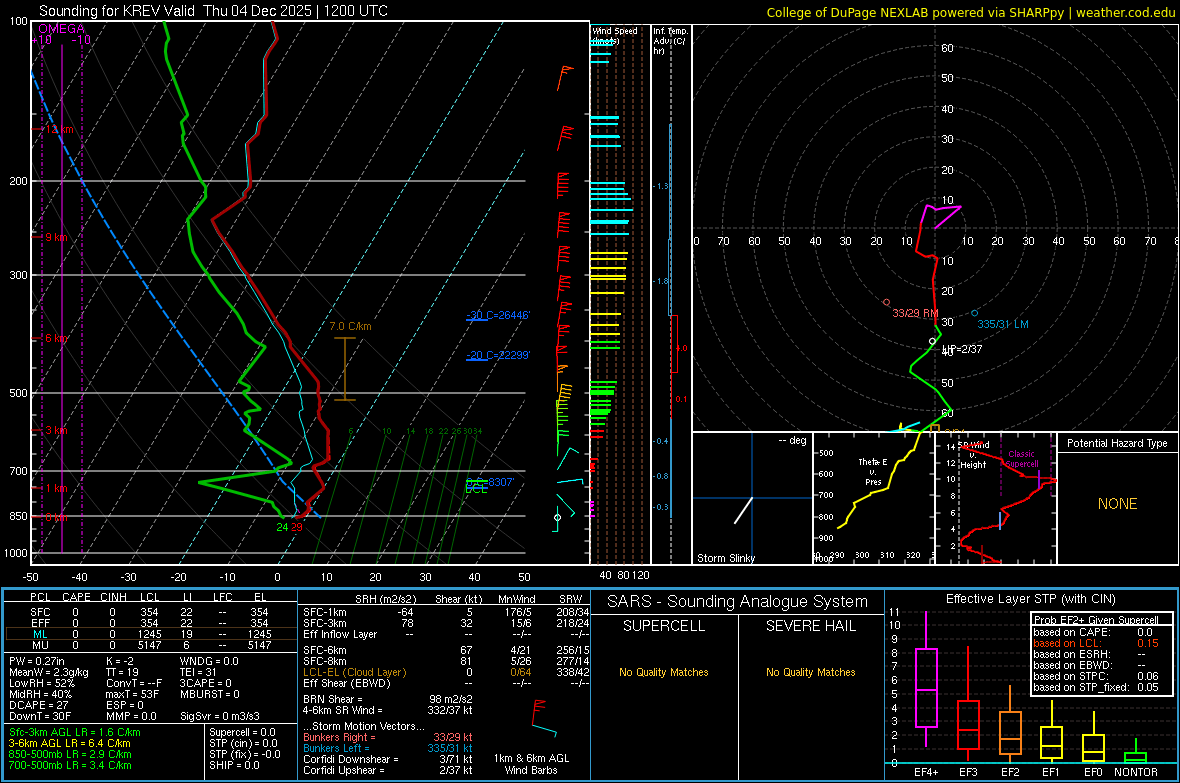The height and width of the screenshot is (783, 1180).
Task: Click the NONE hazard type value
Action: [1117, 504]
